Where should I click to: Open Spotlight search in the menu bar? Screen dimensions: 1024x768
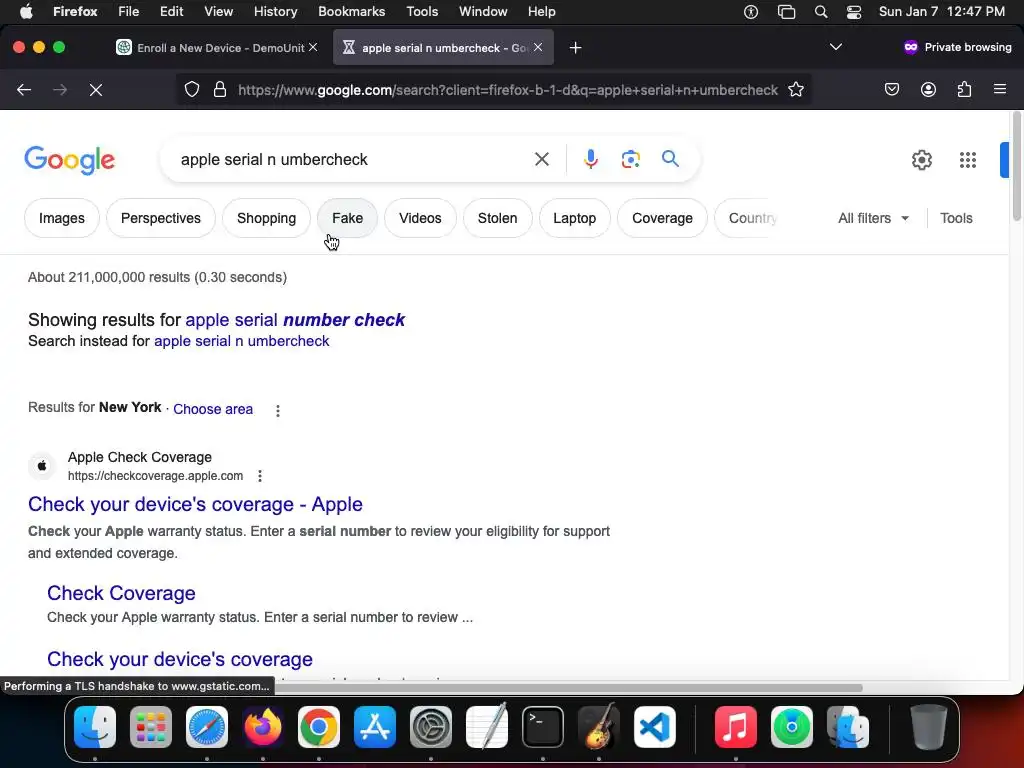(x=821, y=12)
